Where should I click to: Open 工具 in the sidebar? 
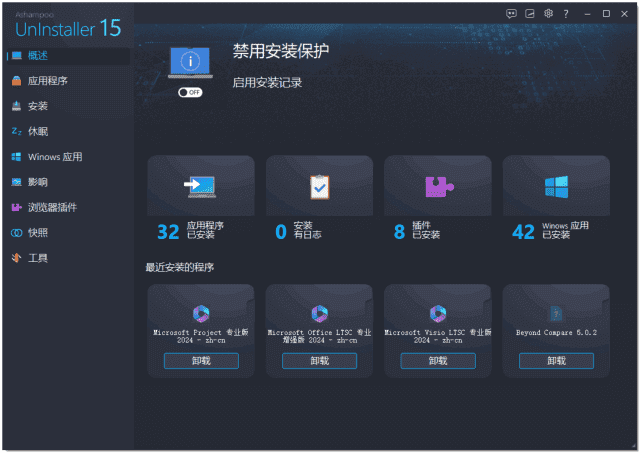(x=38, y=258)
